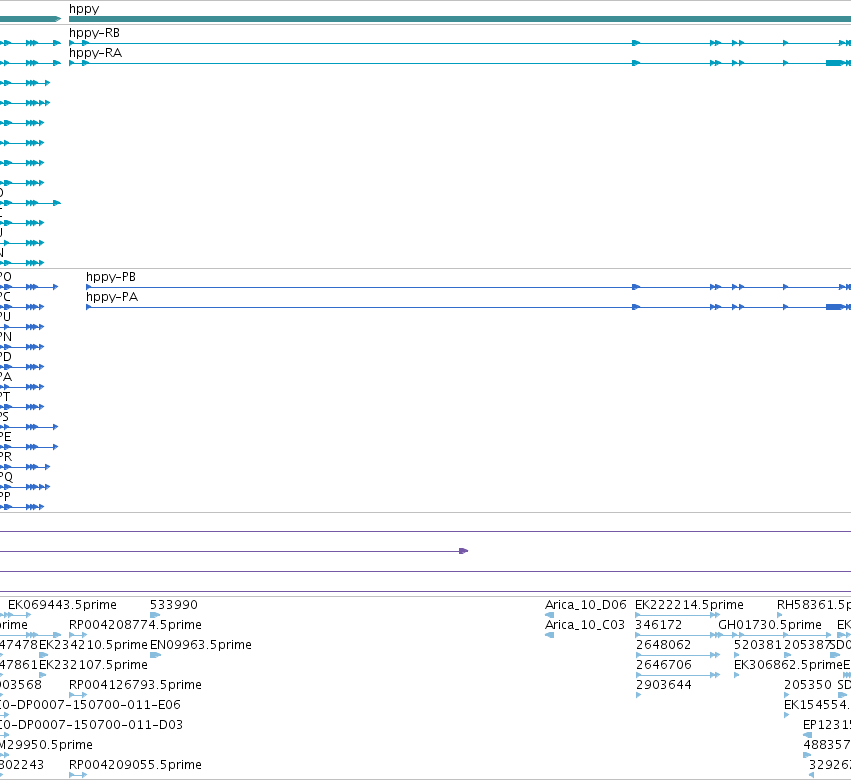Screen dimensions: 851x780
Task: Click the feature line under 2648062
Action: [x=677, y=655]
